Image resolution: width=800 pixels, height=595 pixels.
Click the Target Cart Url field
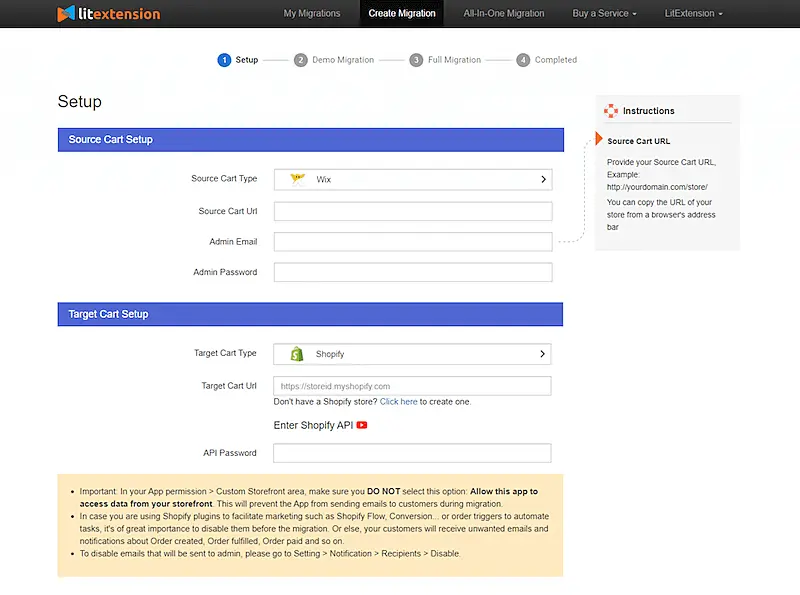coord(412,385)
